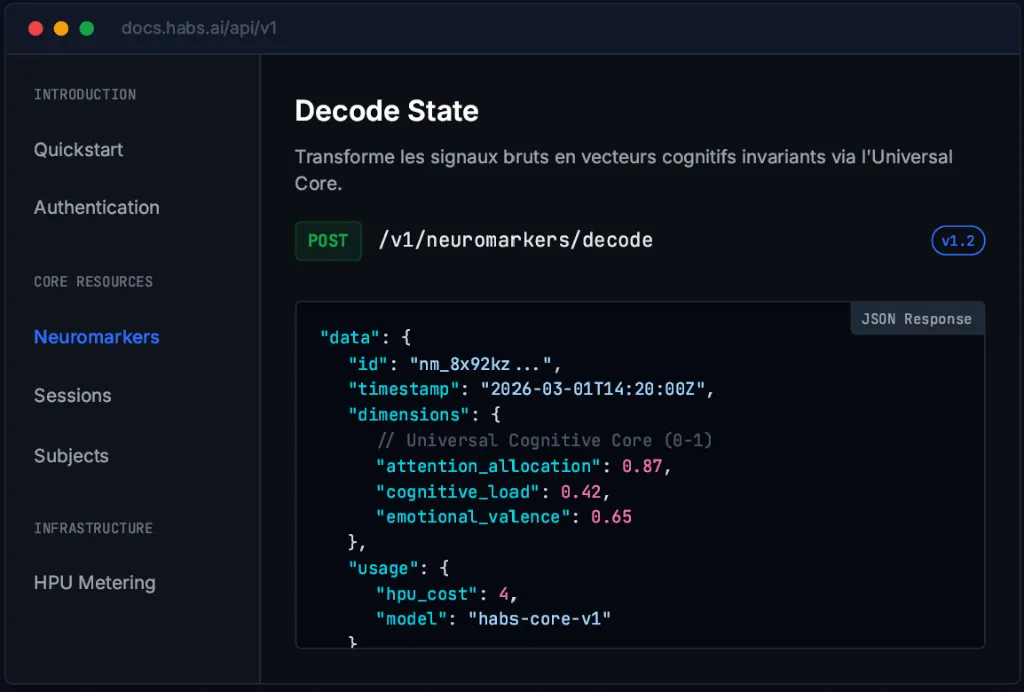Open the Quickstart guide

tap(77, 149)
